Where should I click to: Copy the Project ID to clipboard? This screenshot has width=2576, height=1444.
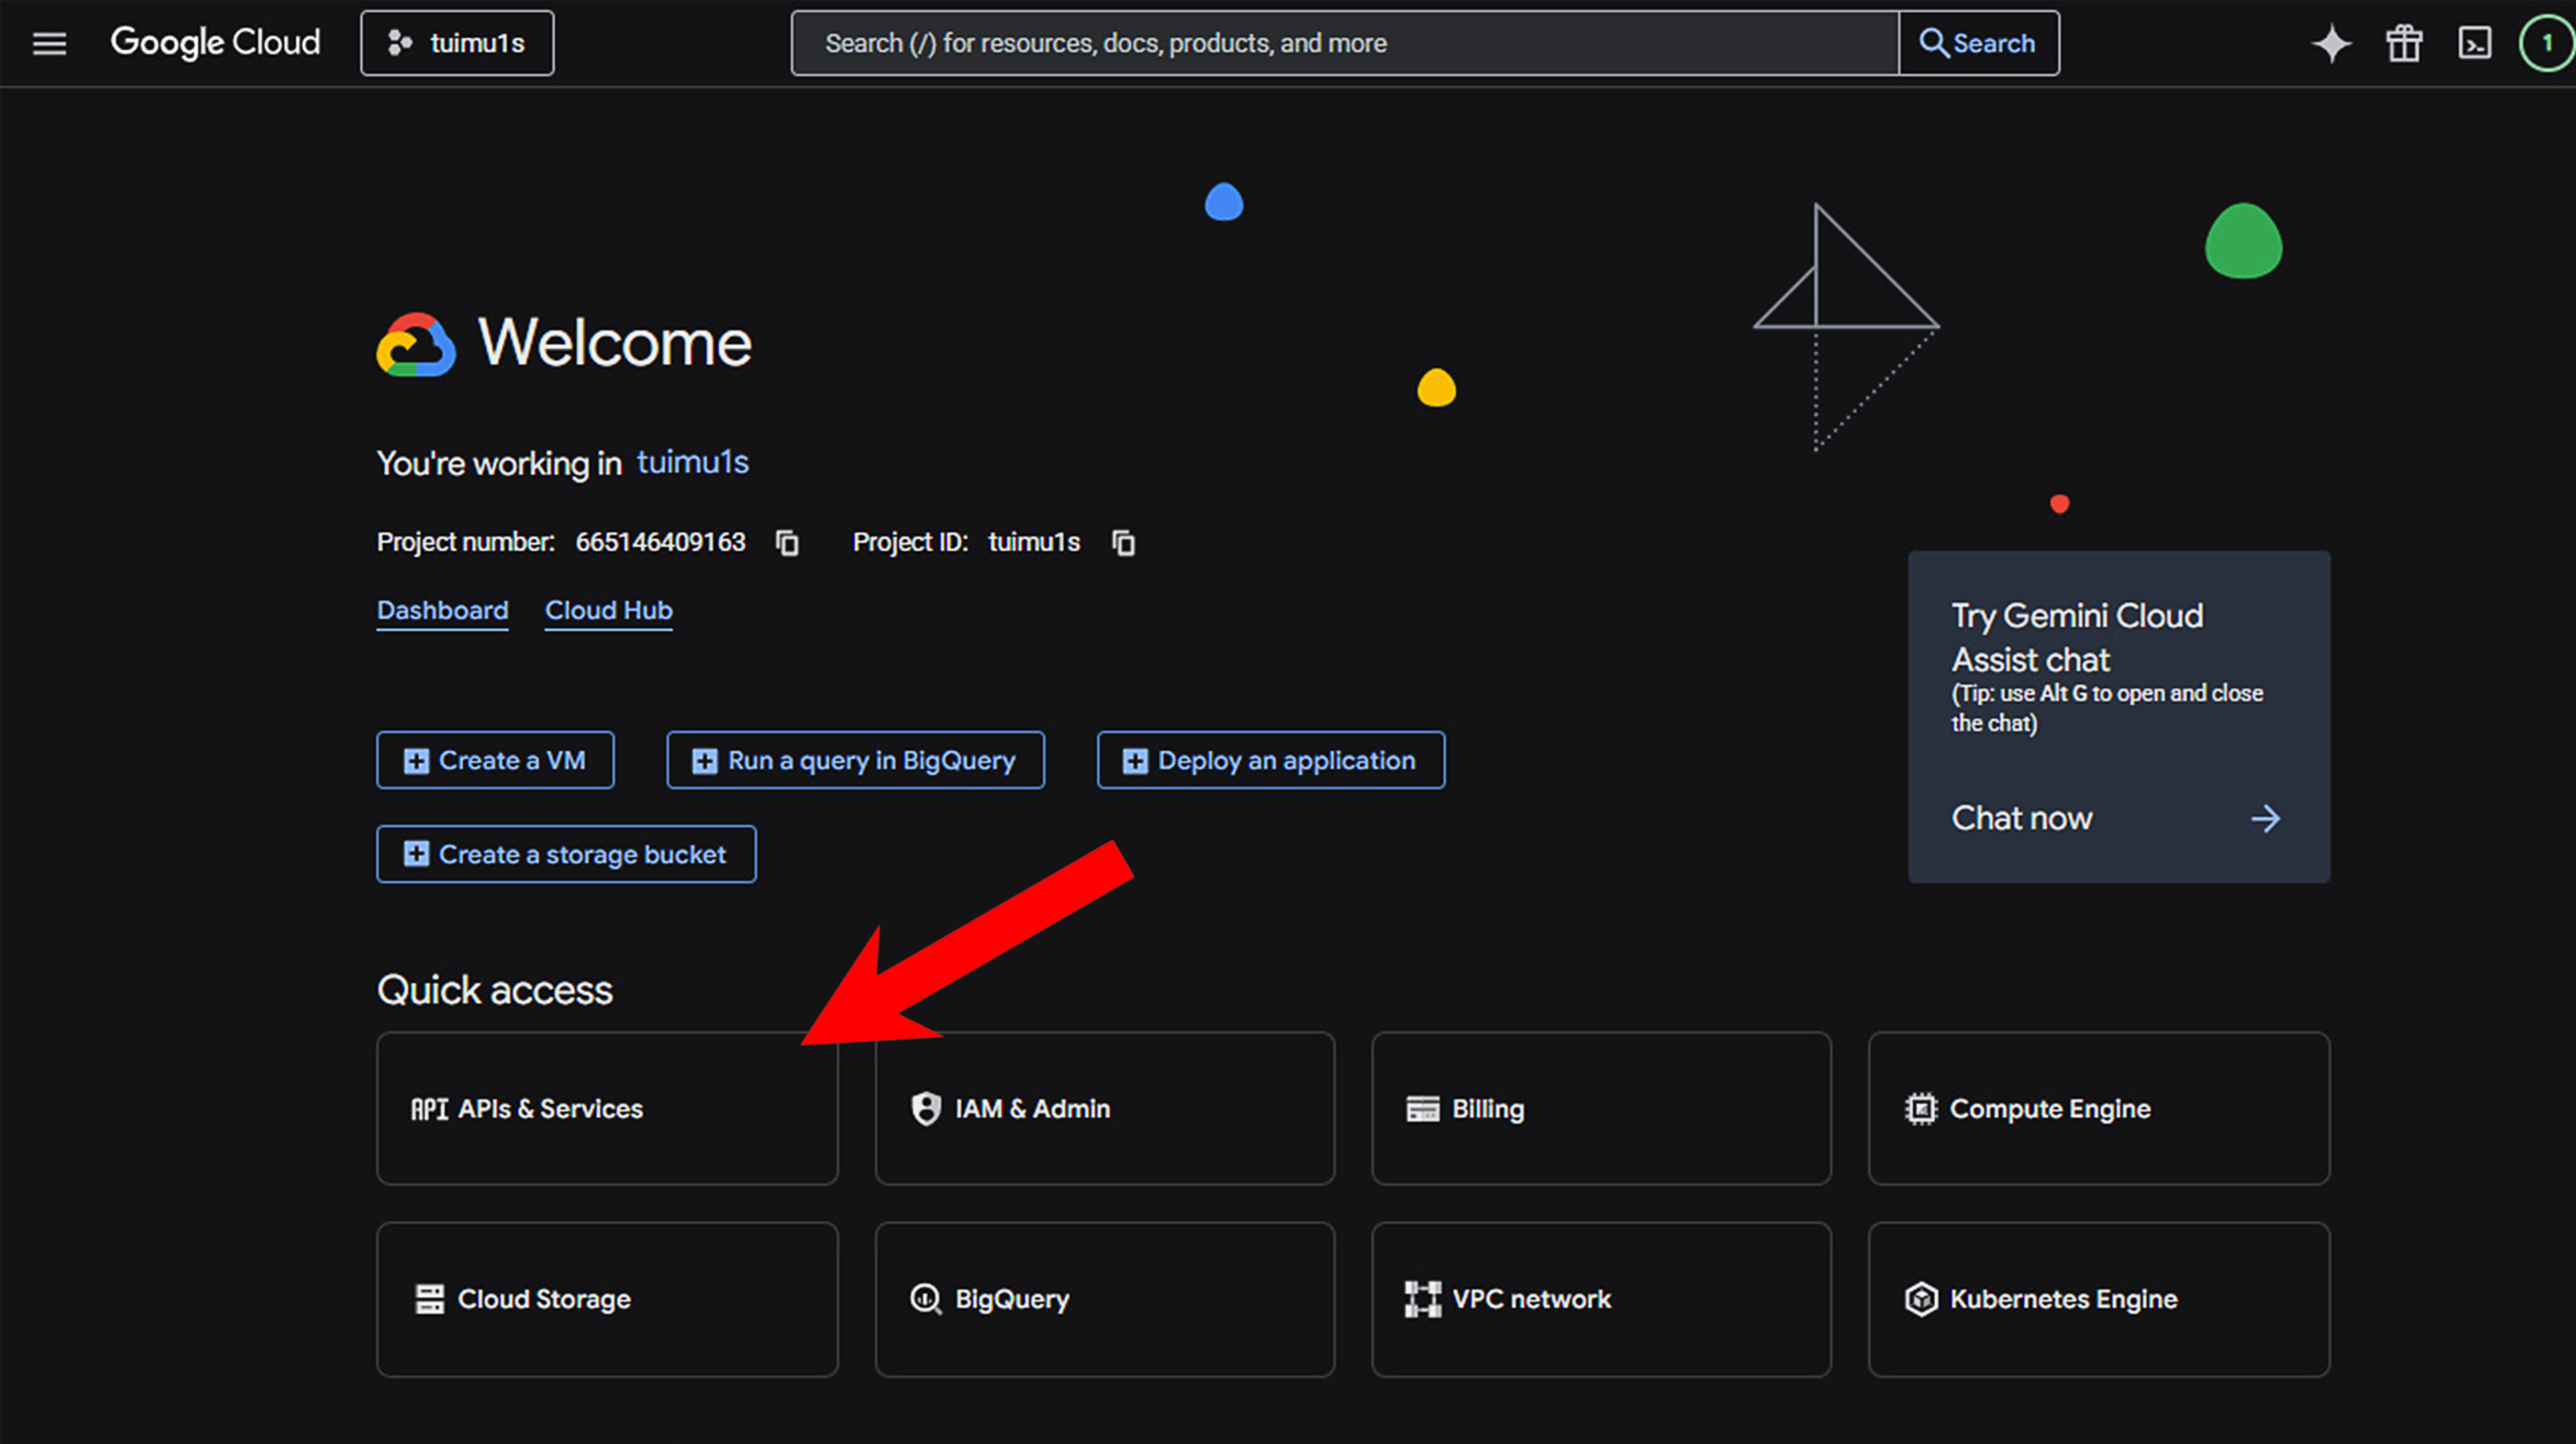pyautogui.click(x=1123, y=542)
